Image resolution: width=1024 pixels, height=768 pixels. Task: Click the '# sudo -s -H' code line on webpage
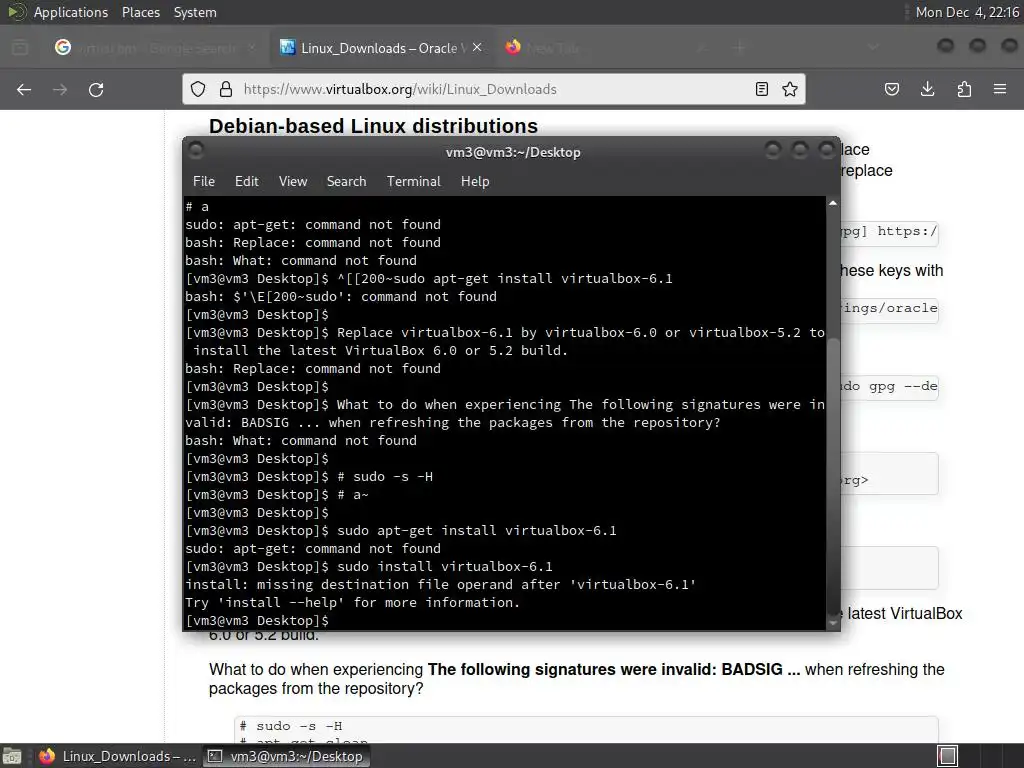point(291,726)
